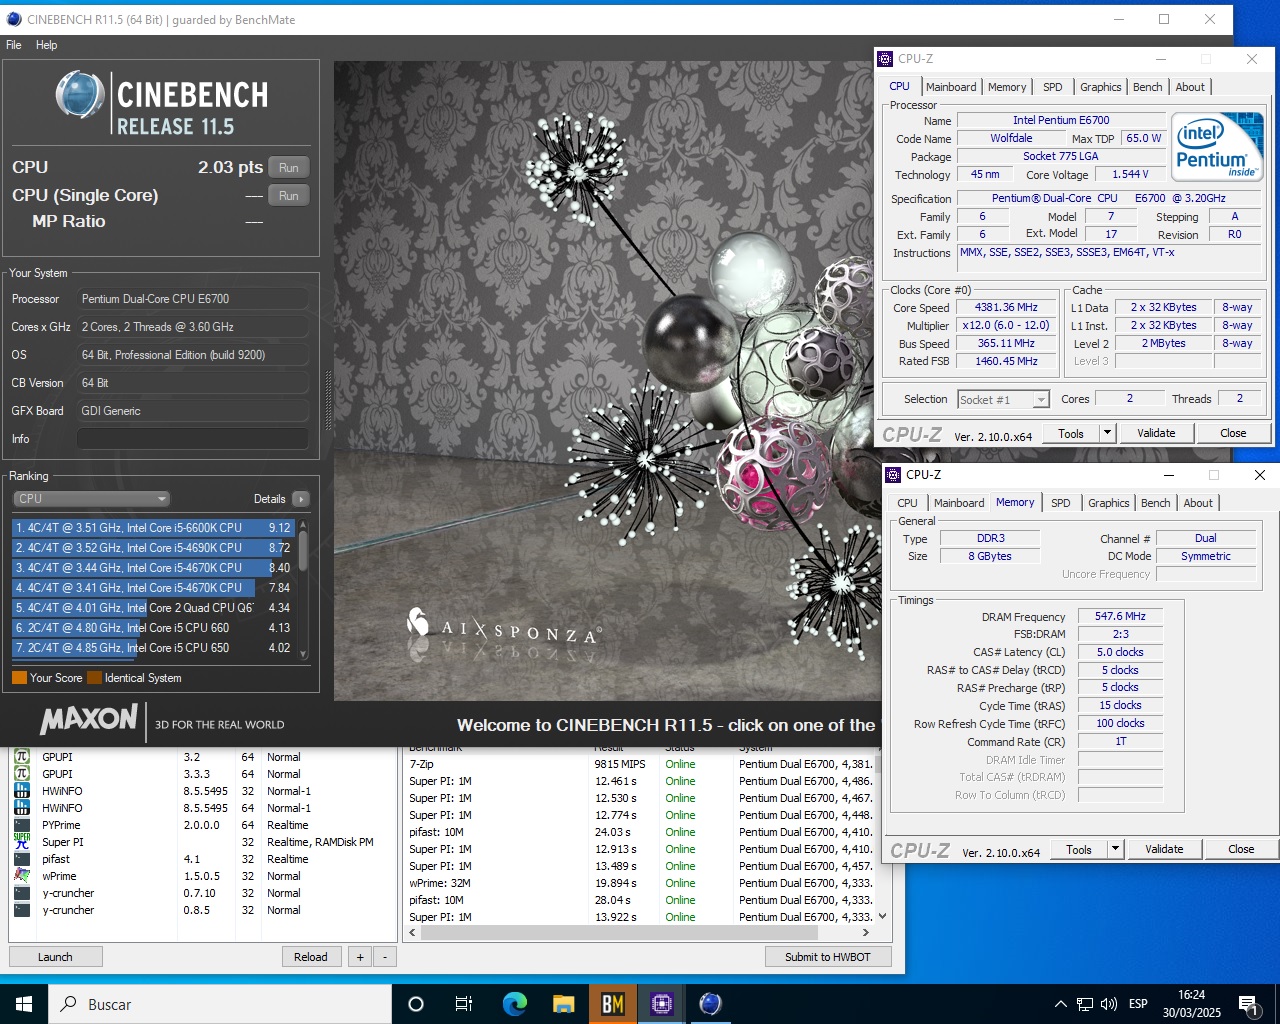Image resolution: width=1280 pixels, height=1024 pixels.
Task: Click the plus button beside Reload
Action: (360, 957)
